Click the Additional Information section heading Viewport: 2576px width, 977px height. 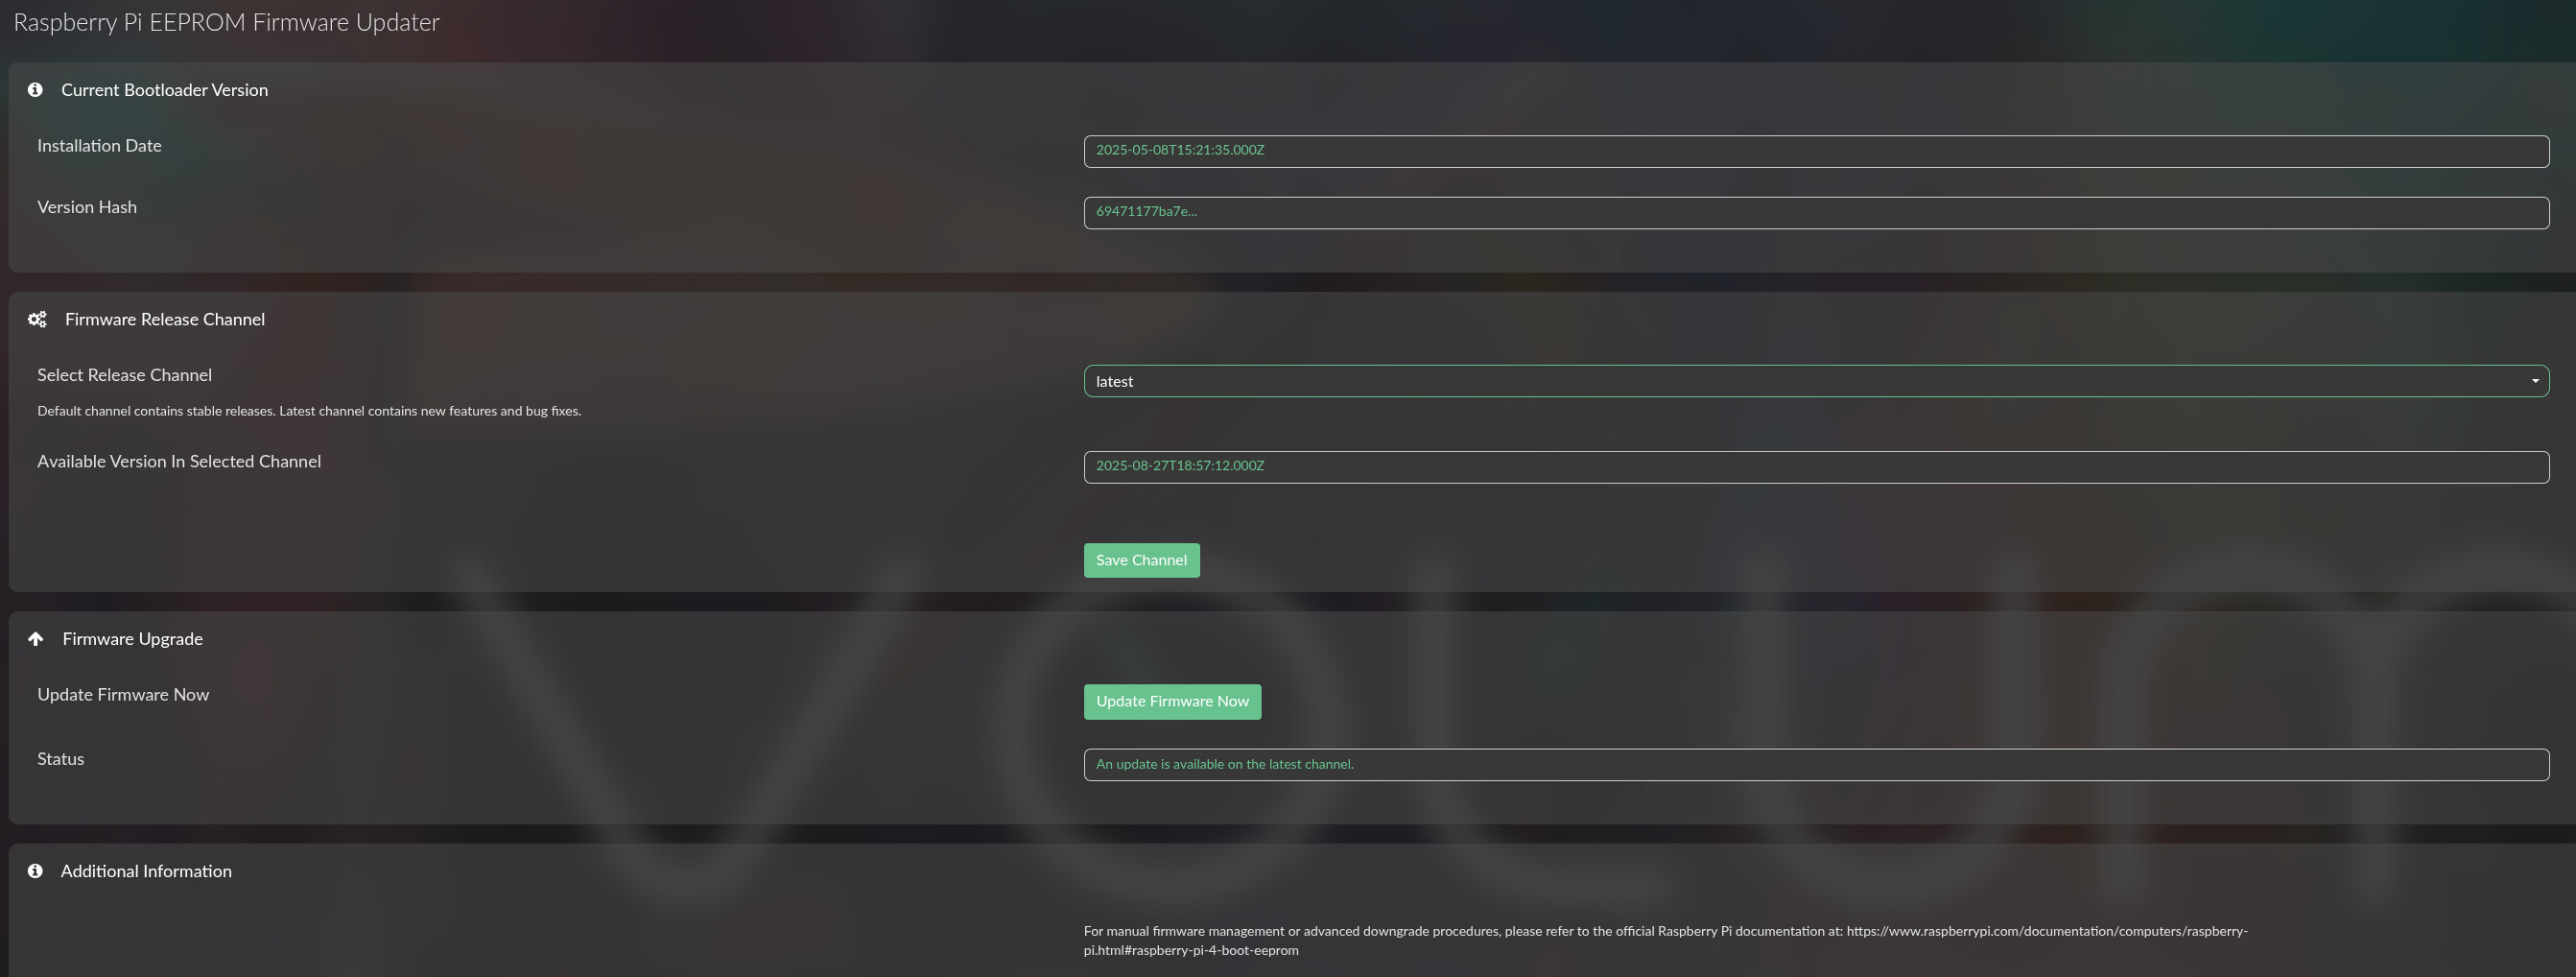coord(146,871)
